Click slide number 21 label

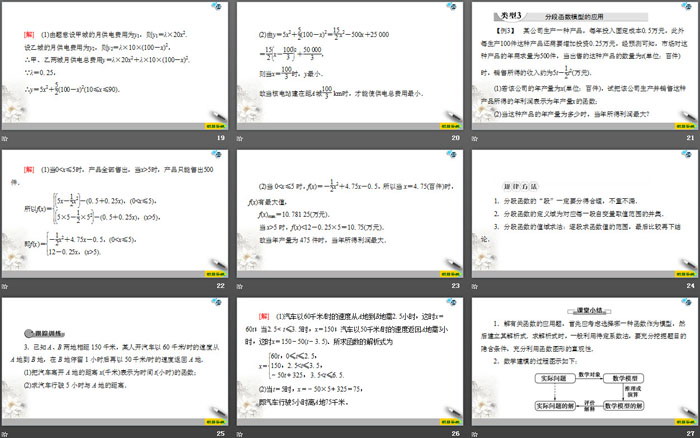[x=691, y=138]
